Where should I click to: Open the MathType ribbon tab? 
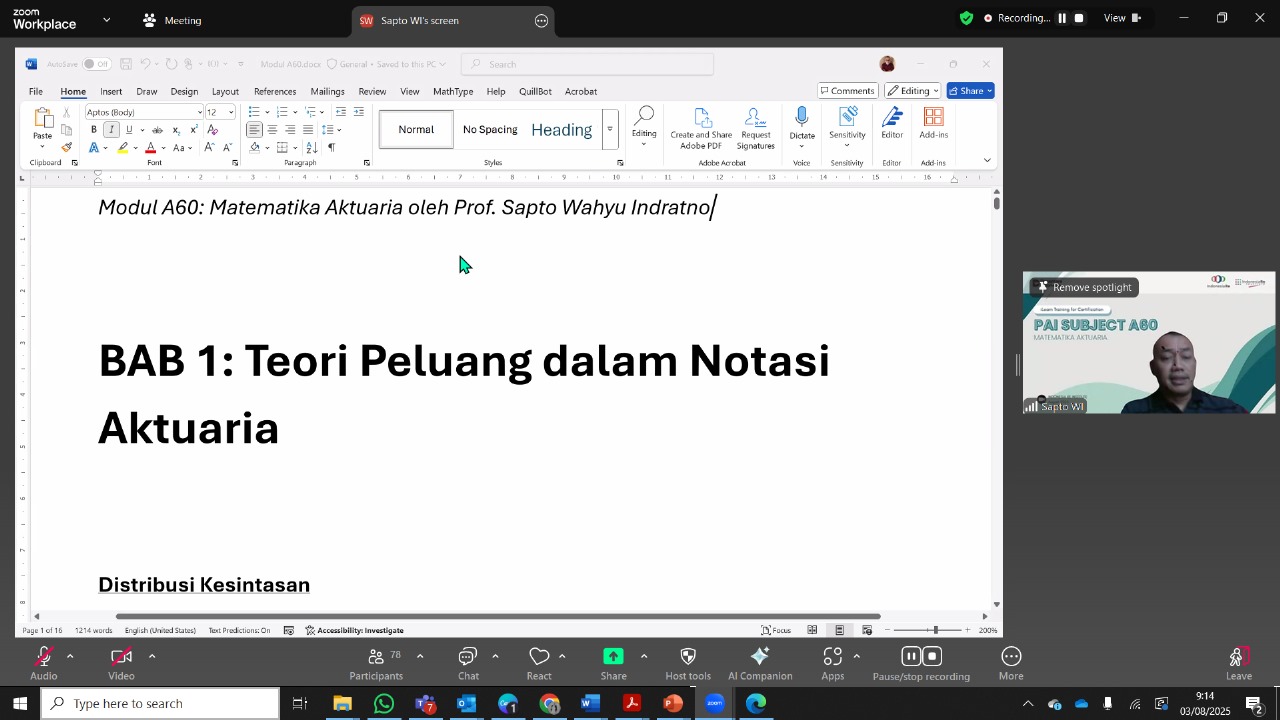(x=453, y=91)
